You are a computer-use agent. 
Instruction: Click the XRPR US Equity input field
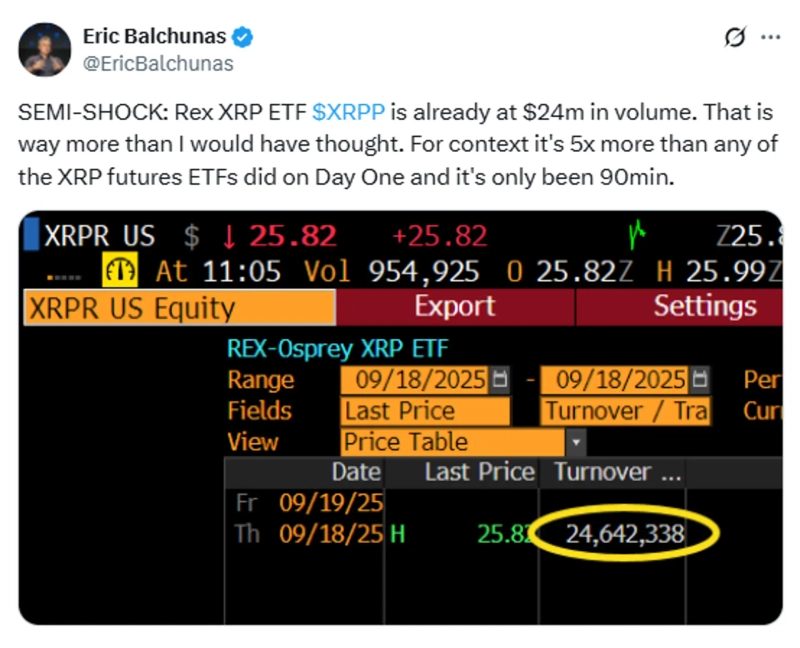[x=179, y=307]
